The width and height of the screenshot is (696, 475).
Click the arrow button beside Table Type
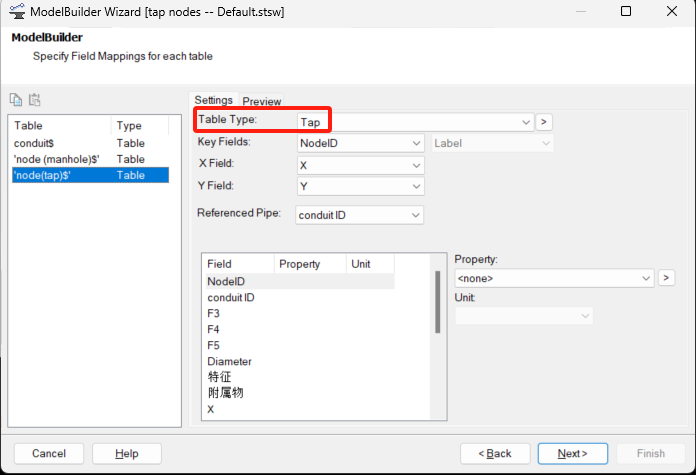544,122
